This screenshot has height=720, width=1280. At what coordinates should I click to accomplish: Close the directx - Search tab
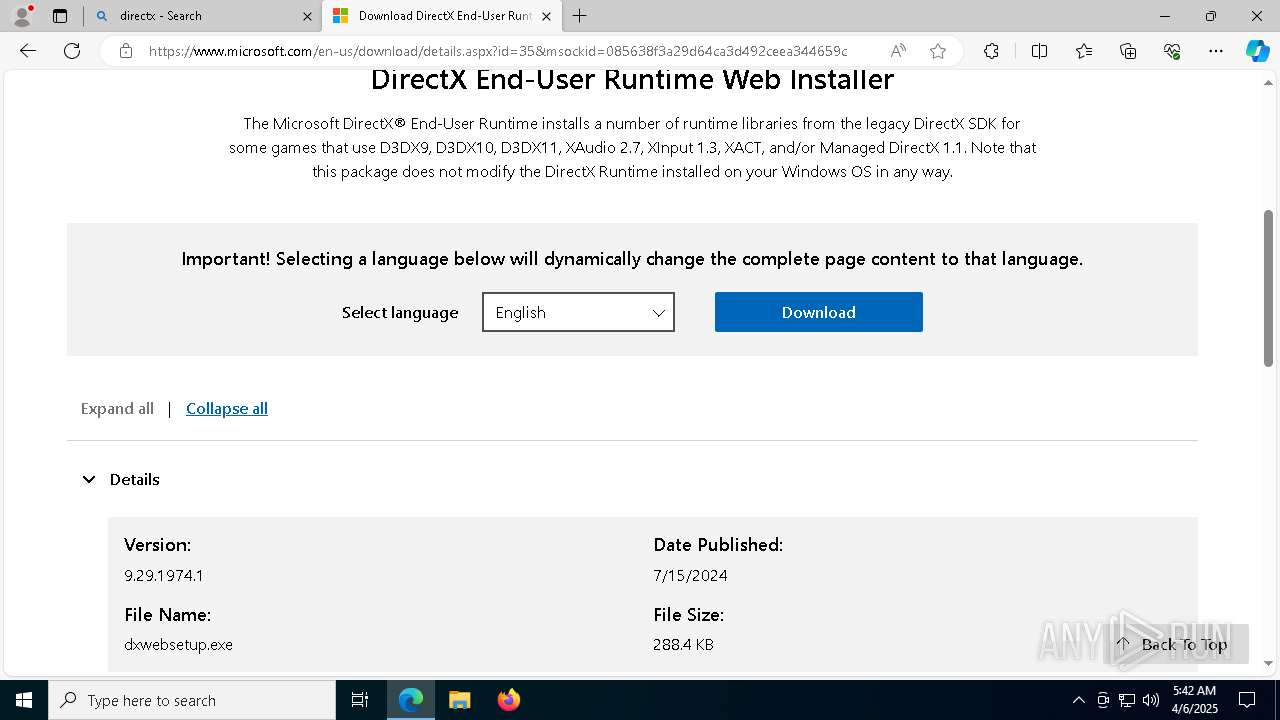pyautogui.click(x=307, y=16)
